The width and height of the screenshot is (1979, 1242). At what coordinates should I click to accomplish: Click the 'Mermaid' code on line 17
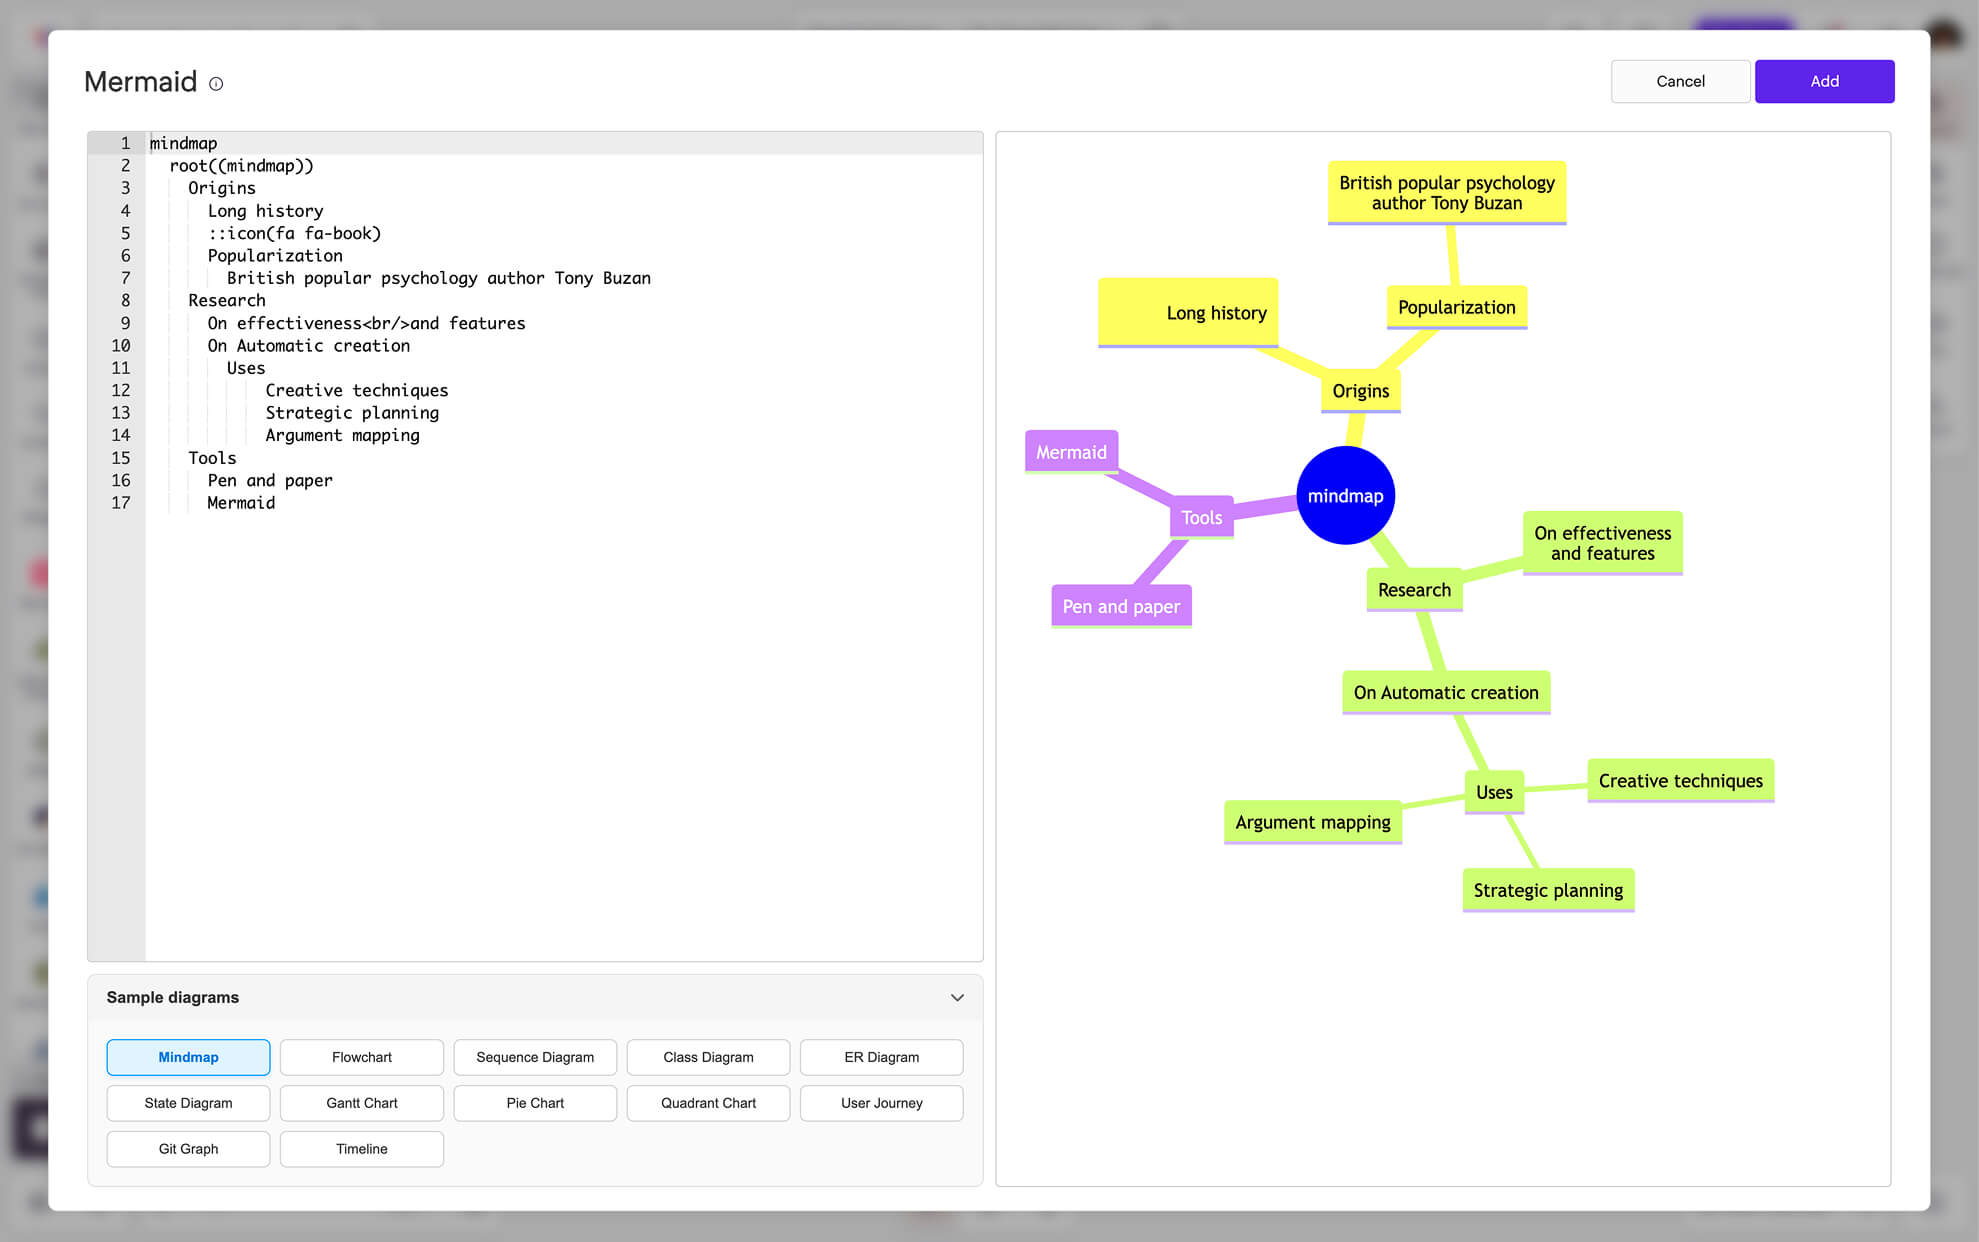coord(241,503)
